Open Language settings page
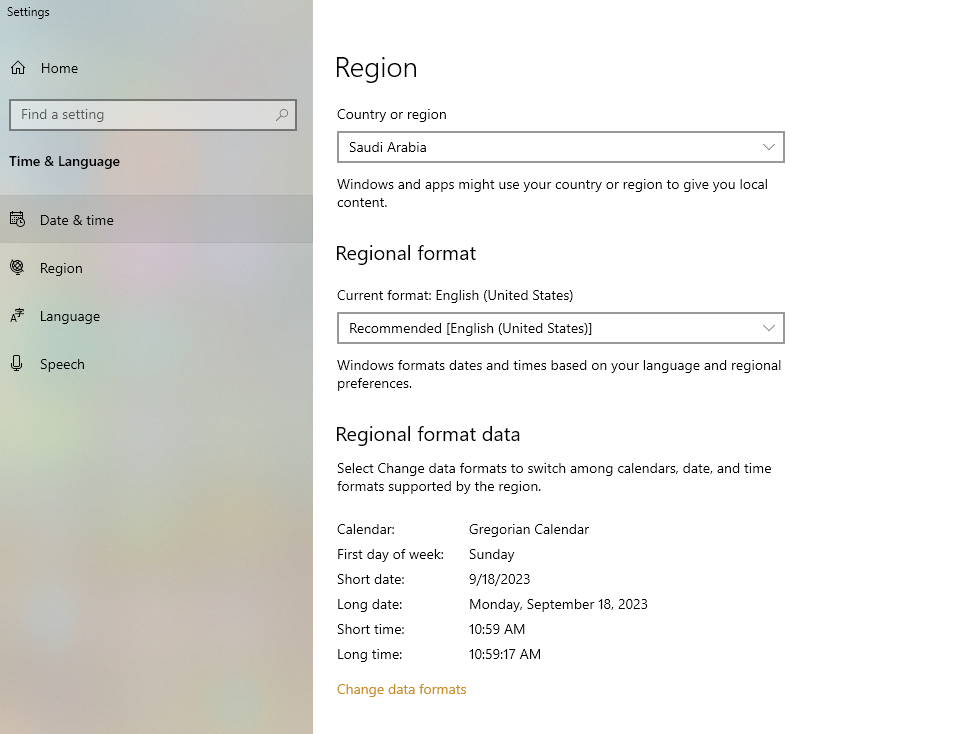979x734 pixels. coord(156,316)
